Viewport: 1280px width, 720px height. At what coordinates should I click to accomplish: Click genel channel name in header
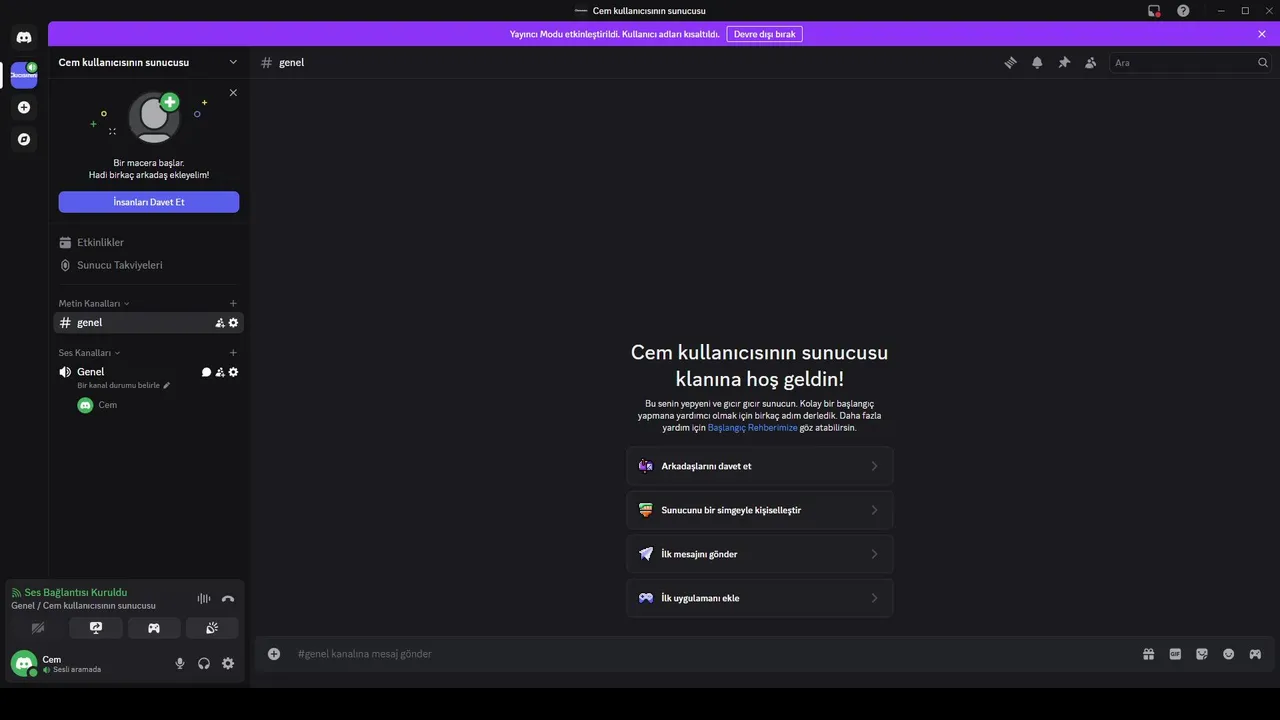291,62
